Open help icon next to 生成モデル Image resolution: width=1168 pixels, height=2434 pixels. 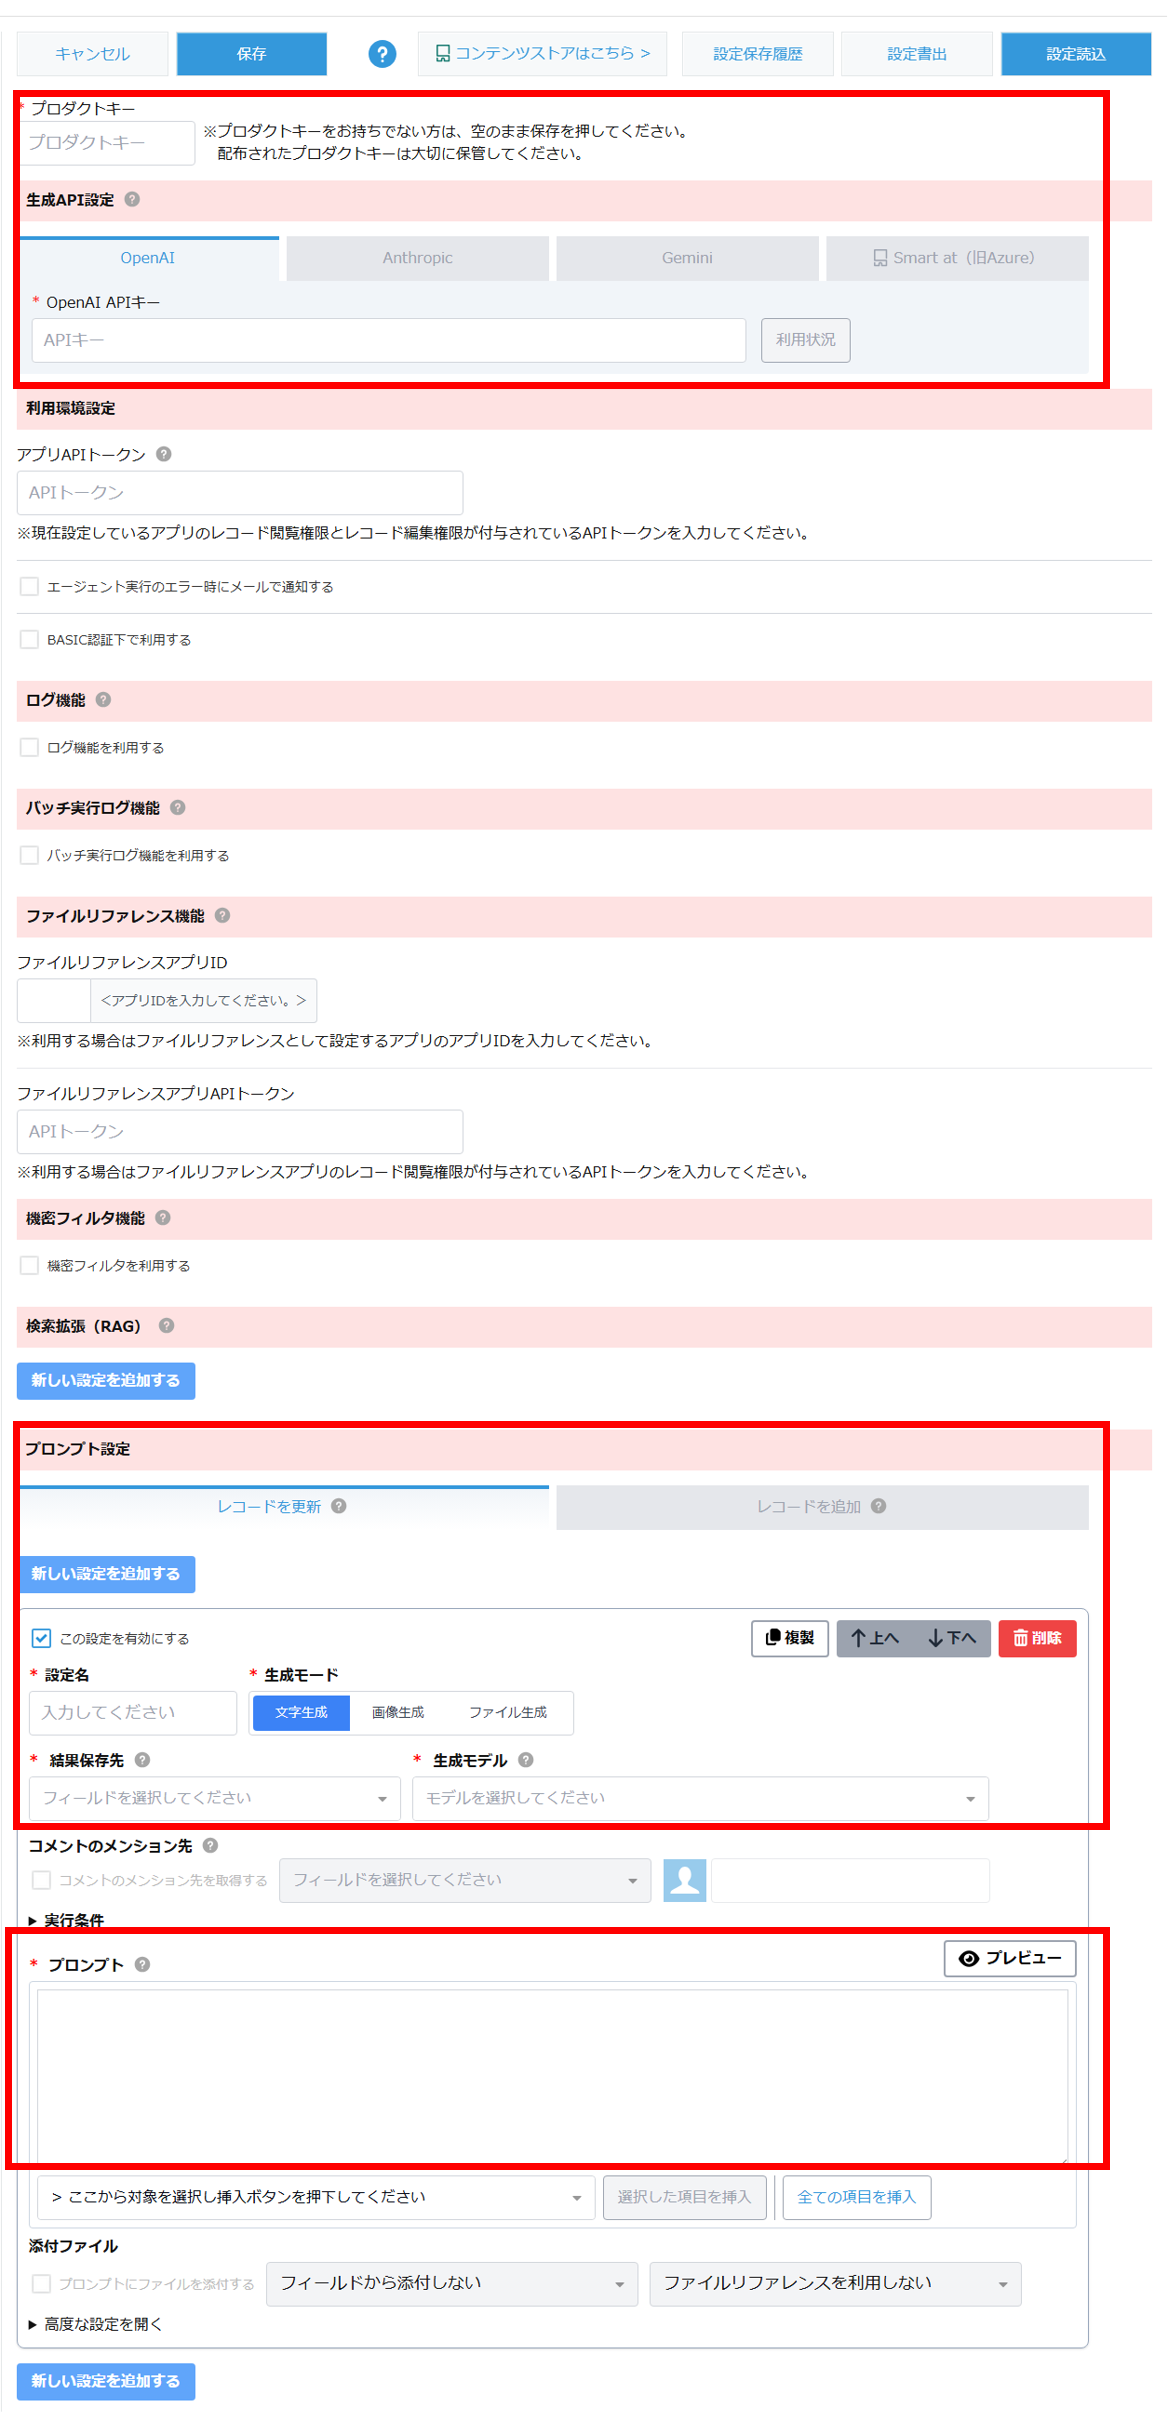click(x=526, y=1760)
